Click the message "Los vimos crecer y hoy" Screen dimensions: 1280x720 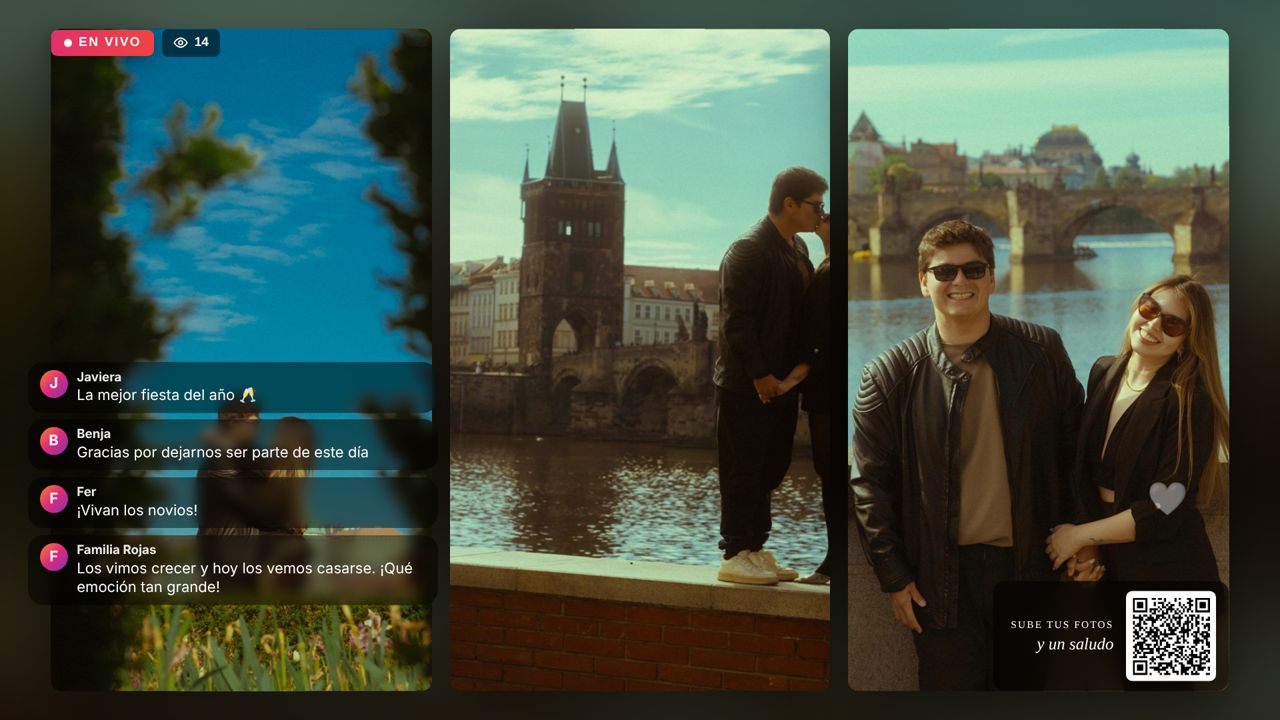tap(245, 577)
